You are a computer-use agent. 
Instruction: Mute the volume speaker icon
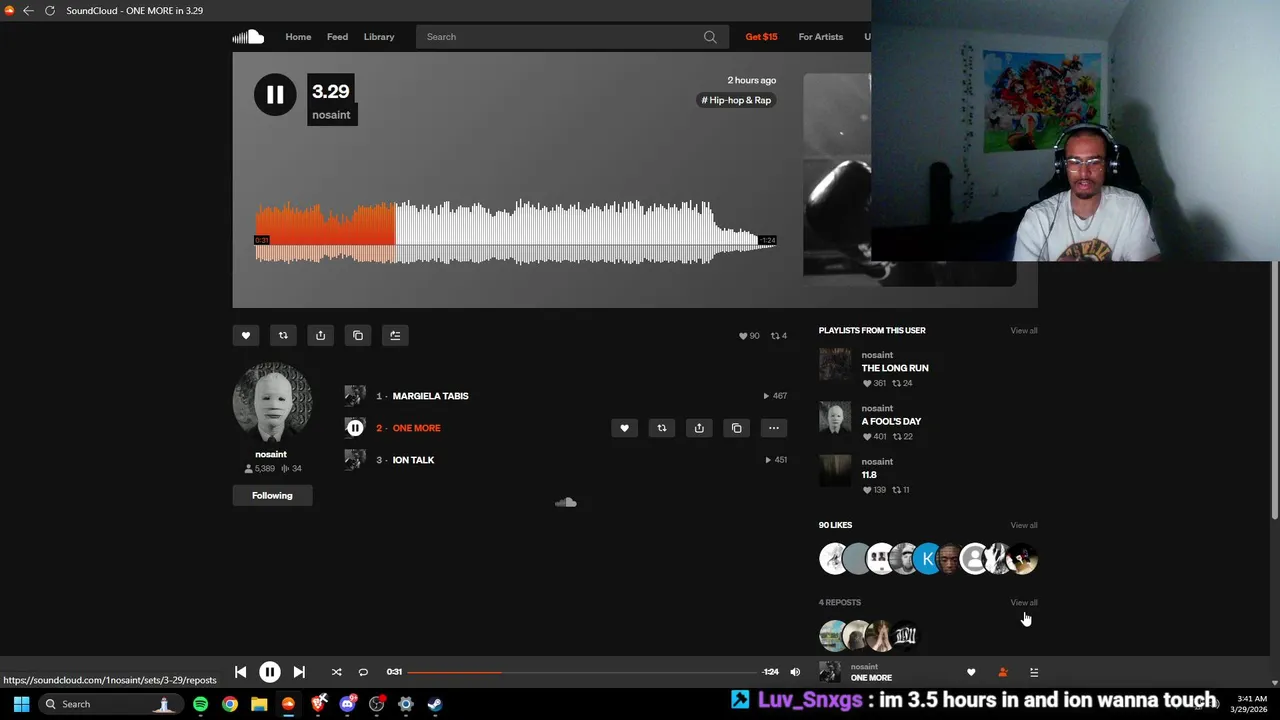click(795, 672)
